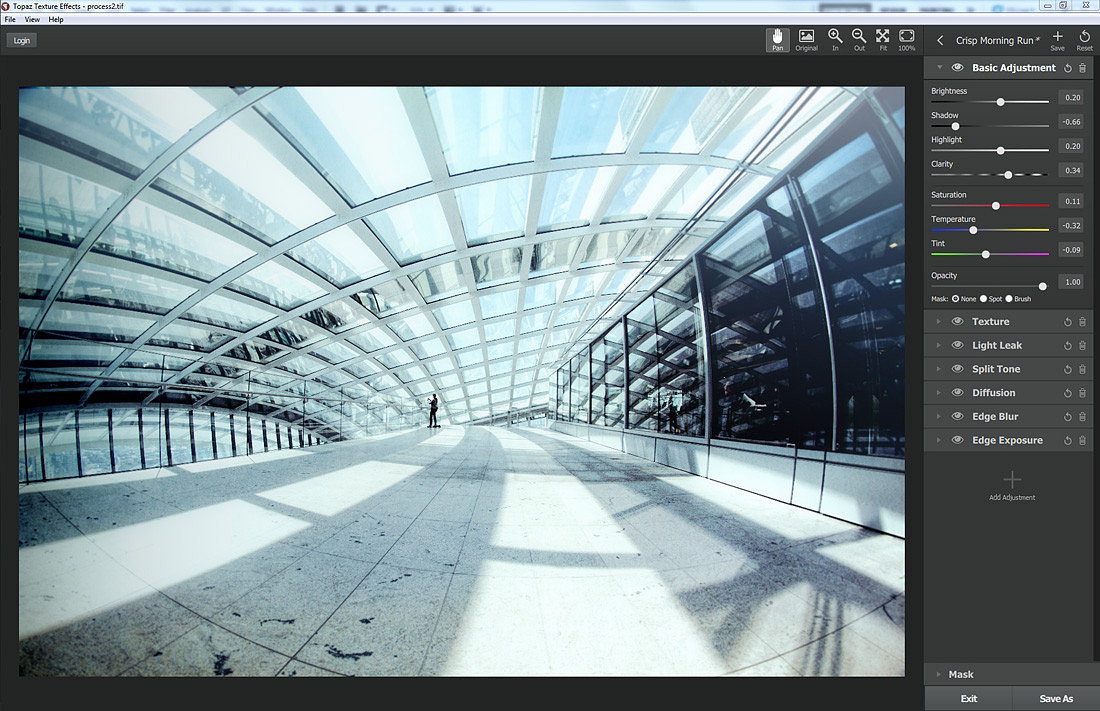Image resolution: width=1100 pixels, height=711 pixels.
Task: Go back from Crisp Morning Run preset
Action: click(940, 41)
